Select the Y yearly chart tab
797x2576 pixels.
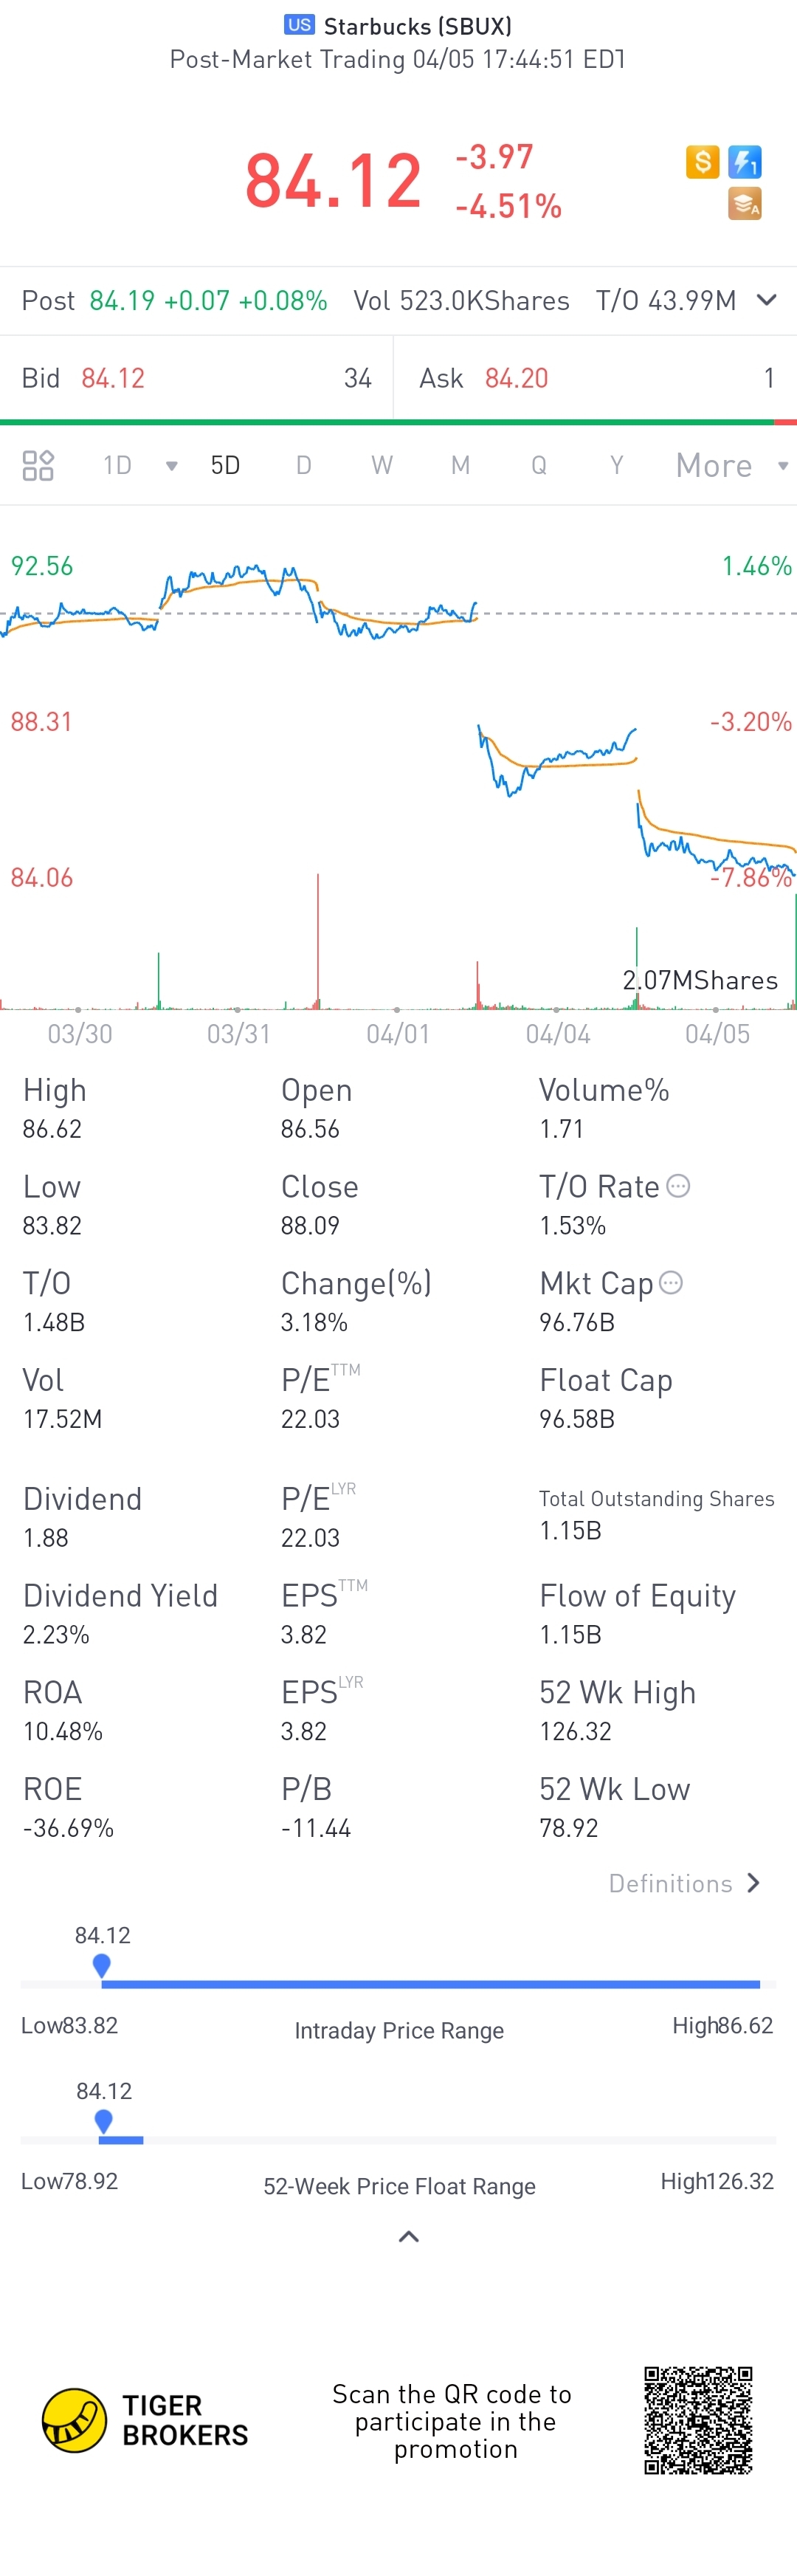pyautogui.click(x=616, y=465)
